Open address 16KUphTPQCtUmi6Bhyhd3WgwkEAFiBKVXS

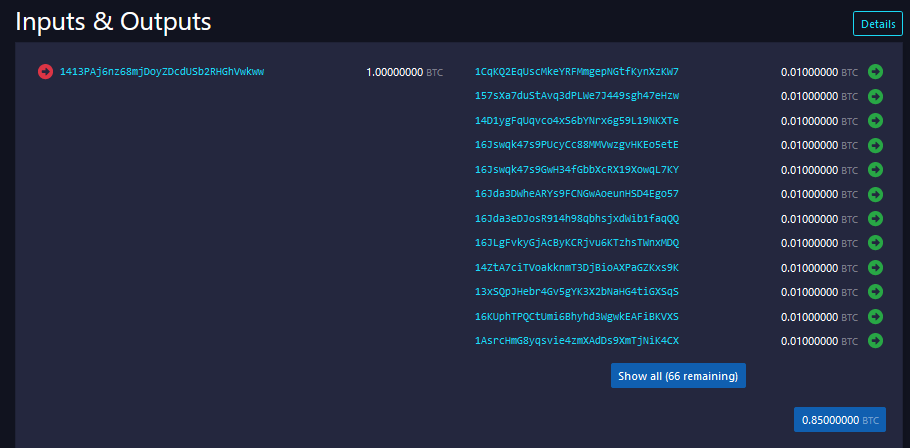[x=577, y=317]
